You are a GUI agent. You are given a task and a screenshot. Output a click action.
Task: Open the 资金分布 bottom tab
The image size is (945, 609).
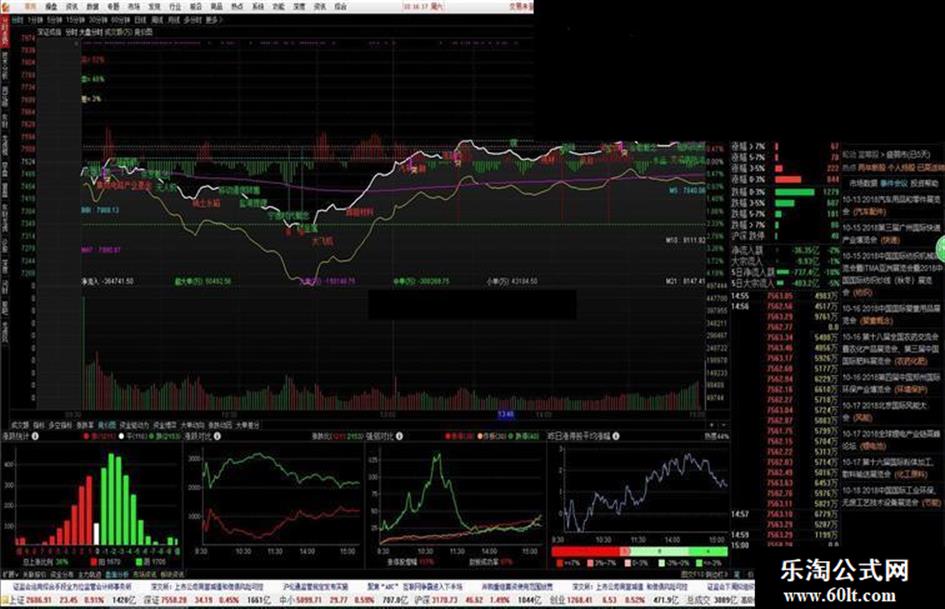(x=62, y=575)
